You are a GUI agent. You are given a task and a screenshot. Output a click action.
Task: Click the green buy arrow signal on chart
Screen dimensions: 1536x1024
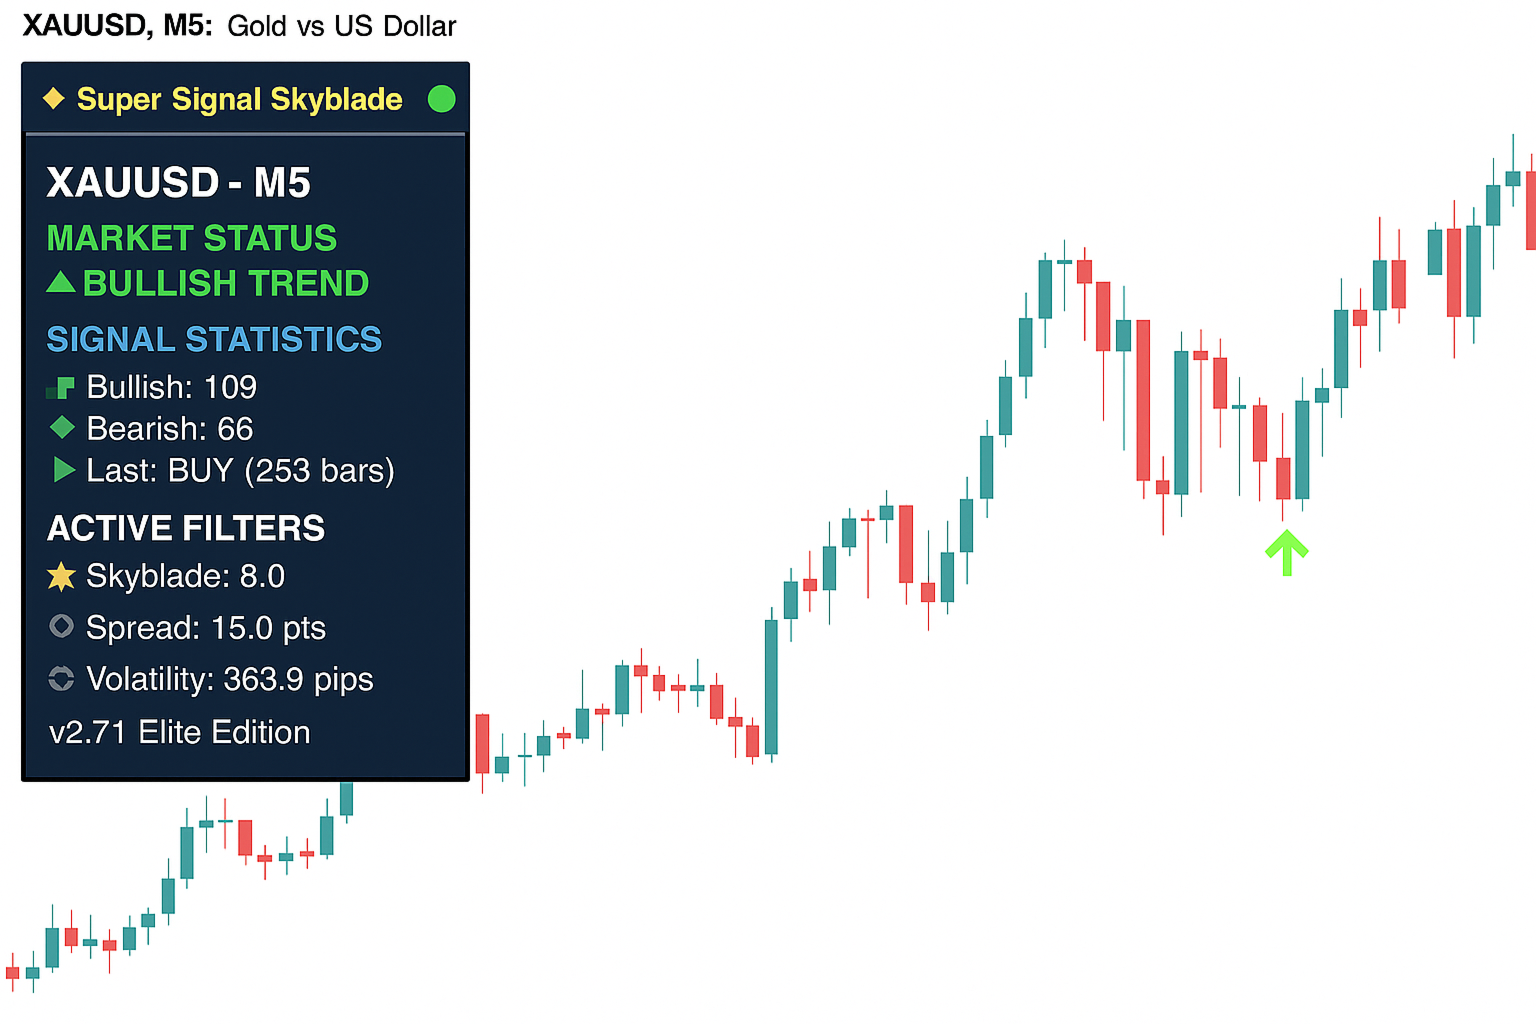pos(1287,552)
